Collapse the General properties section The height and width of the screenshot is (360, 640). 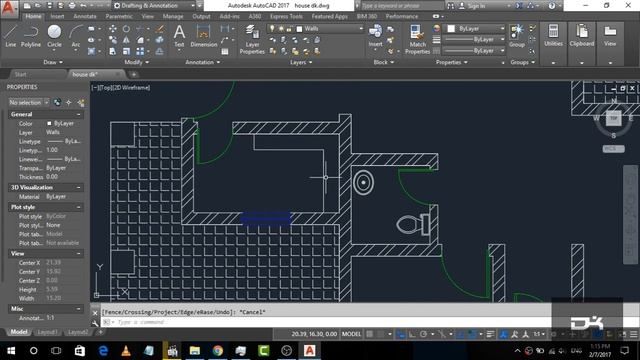78,114
